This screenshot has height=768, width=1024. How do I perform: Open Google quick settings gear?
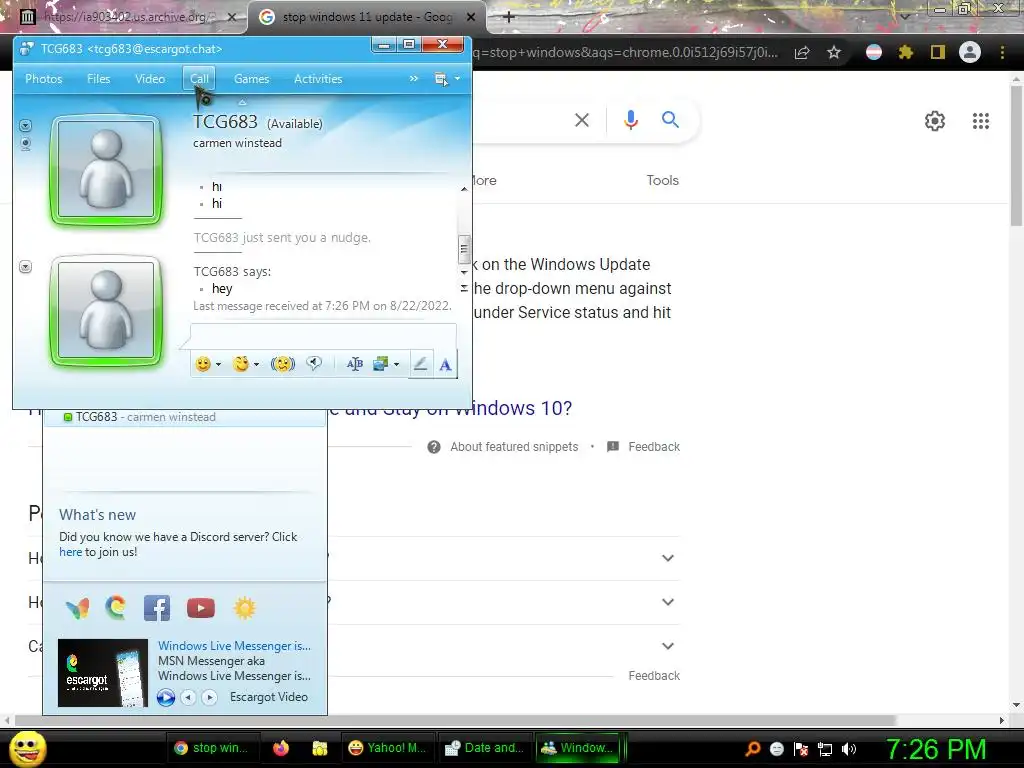[935, 121]
